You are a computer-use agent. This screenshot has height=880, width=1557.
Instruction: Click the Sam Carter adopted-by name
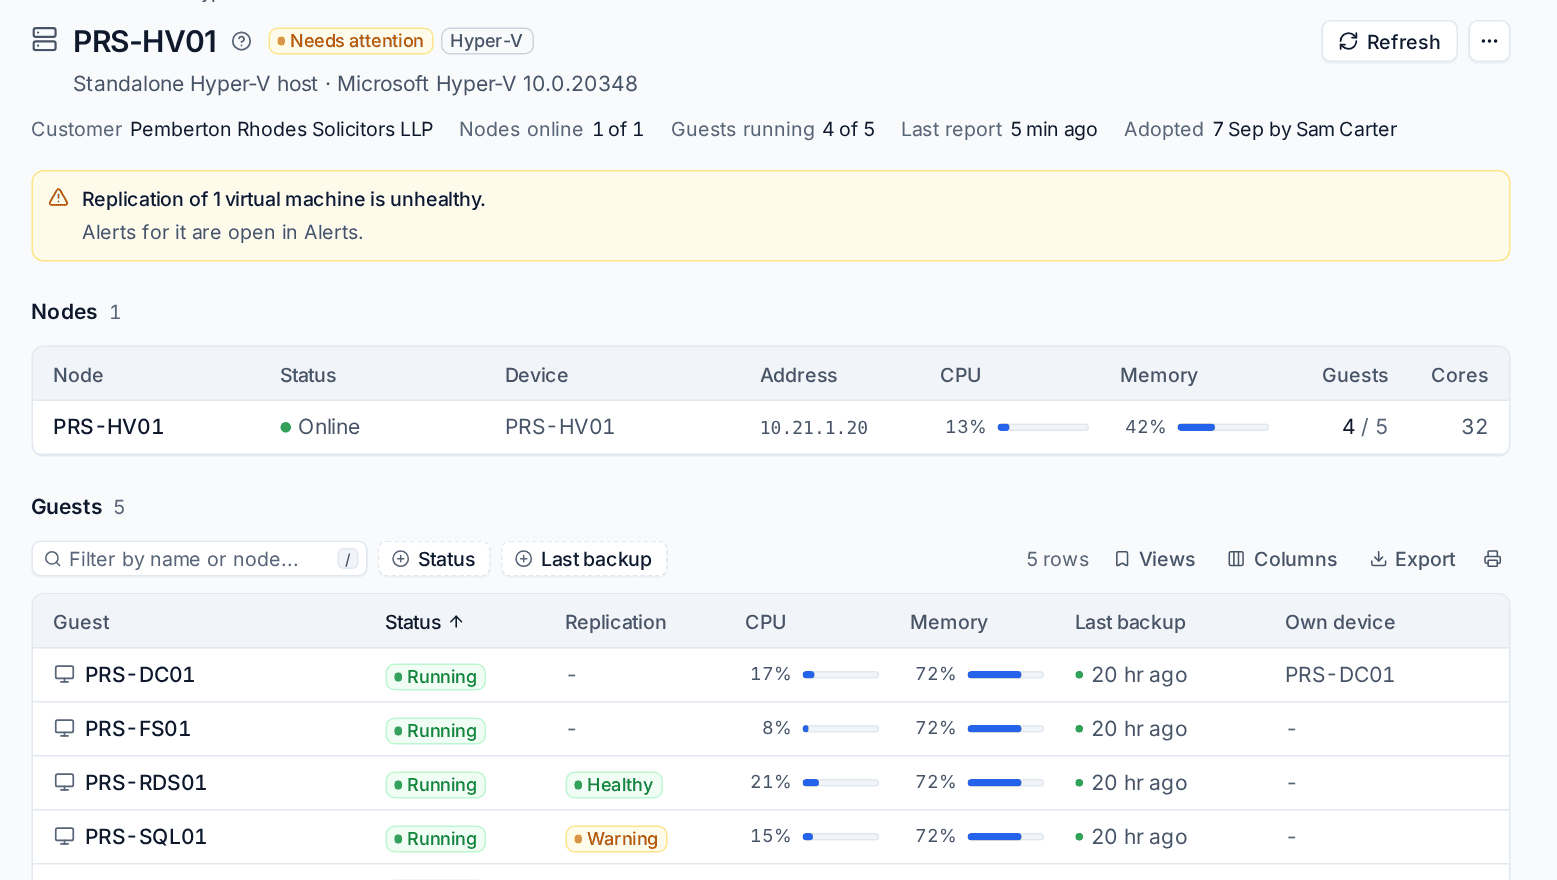[1346, 129]
